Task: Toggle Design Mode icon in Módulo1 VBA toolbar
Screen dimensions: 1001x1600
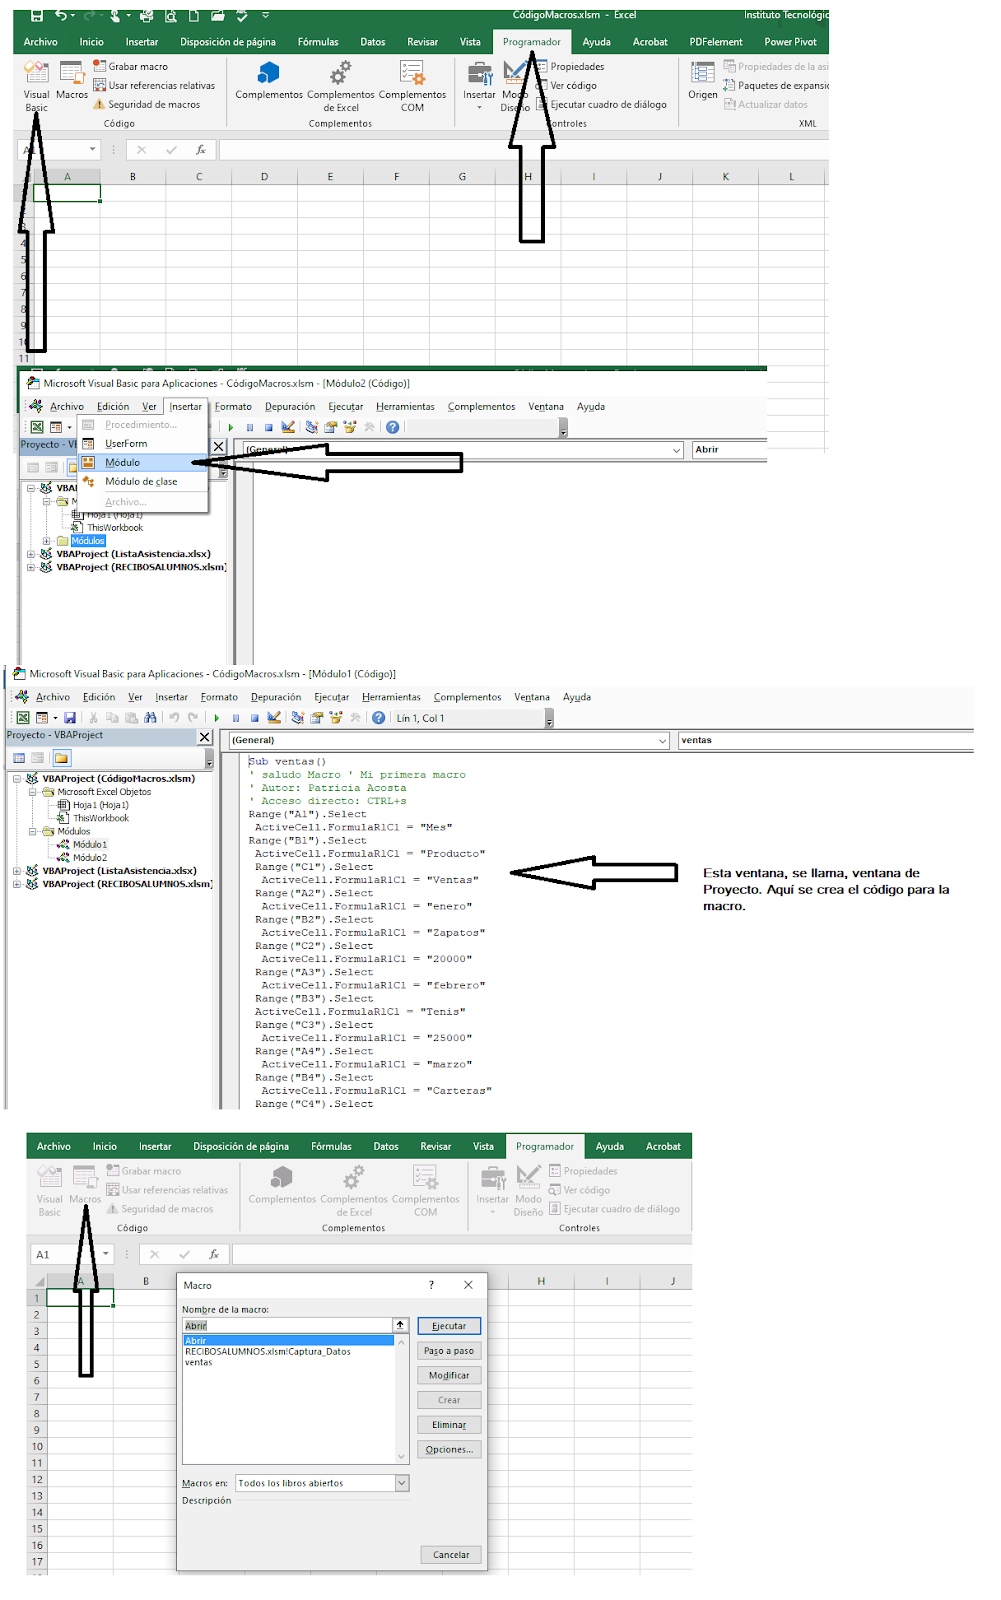Action: click(274, 718)
